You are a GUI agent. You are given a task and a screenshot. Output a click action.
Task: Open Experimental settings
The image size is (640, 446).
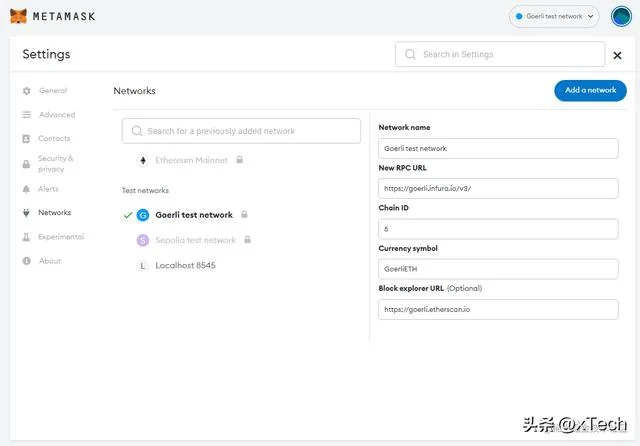click(x=61, y=237)
